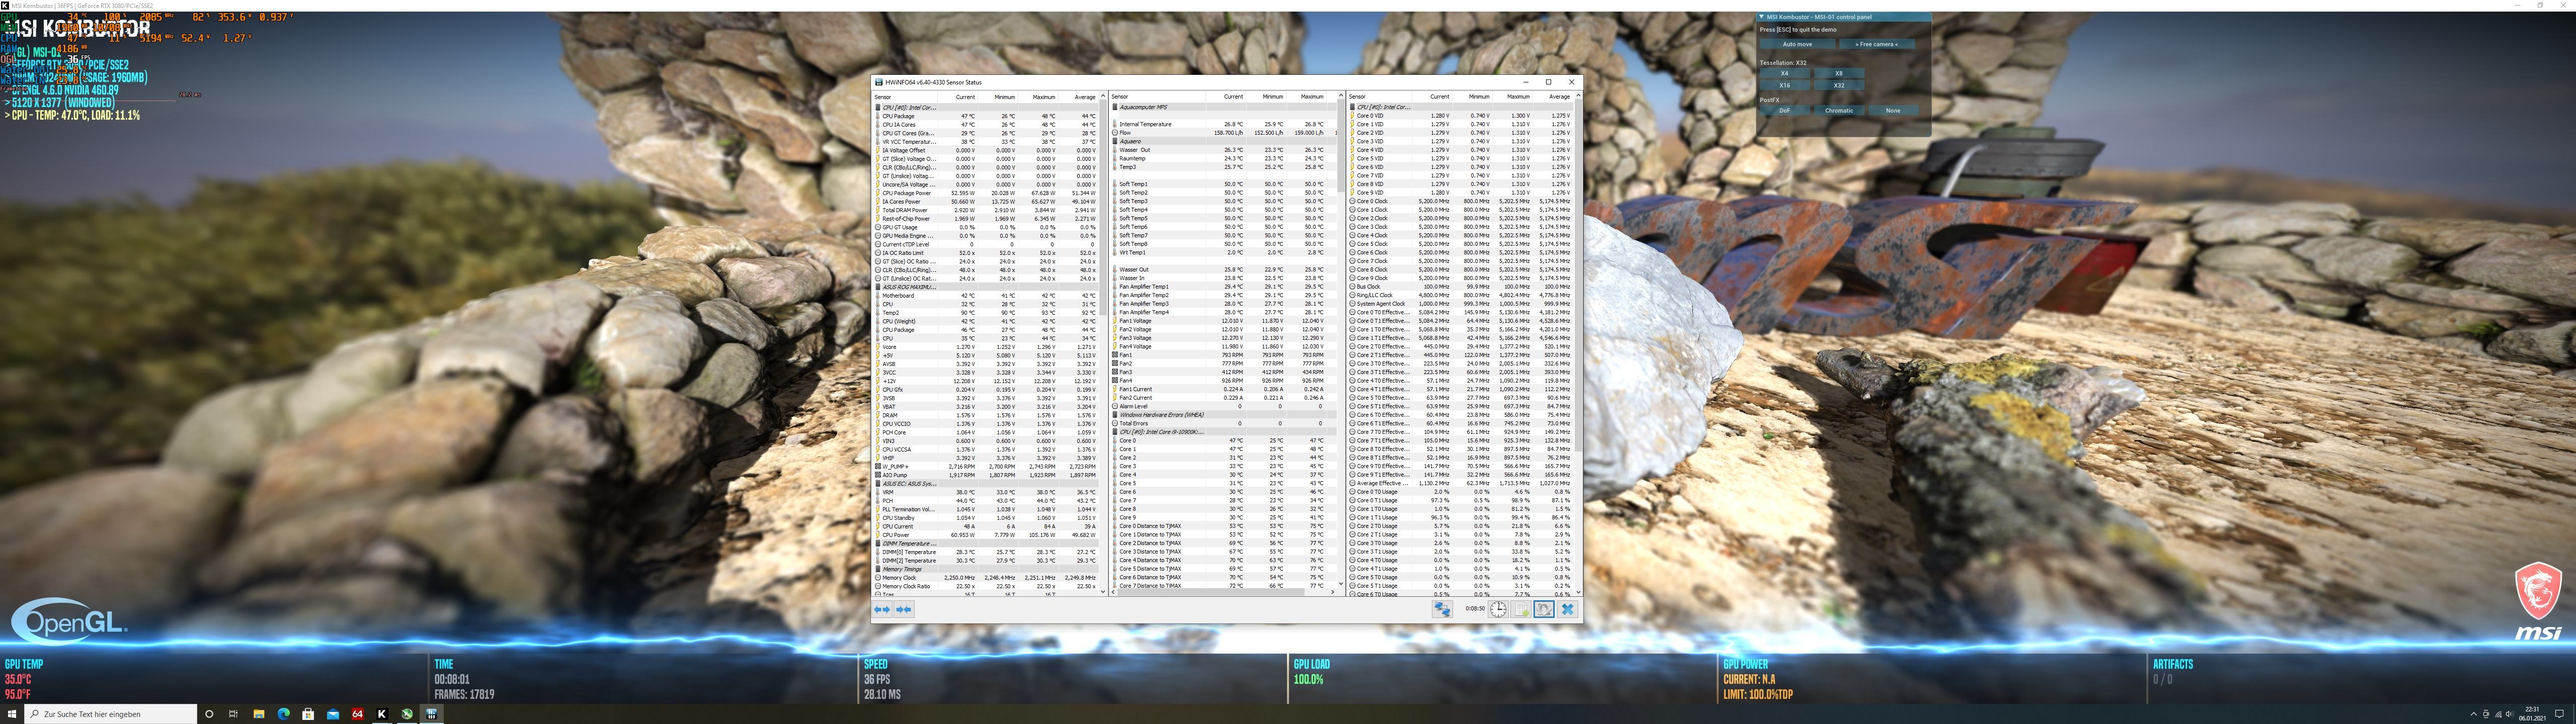This screenshot has width=2576, height=724.
Task: Select the CPU Package Power row
Action: pos(986,193)
